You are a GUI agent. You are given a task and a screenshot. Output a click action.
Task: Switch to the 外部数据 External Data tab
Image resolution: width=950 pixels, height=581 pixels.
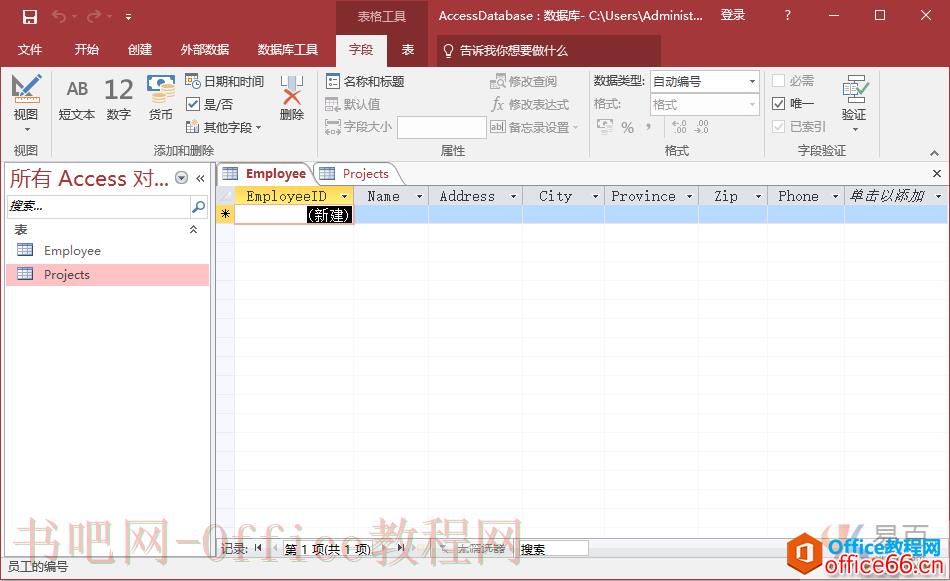(x=205, y=50)
